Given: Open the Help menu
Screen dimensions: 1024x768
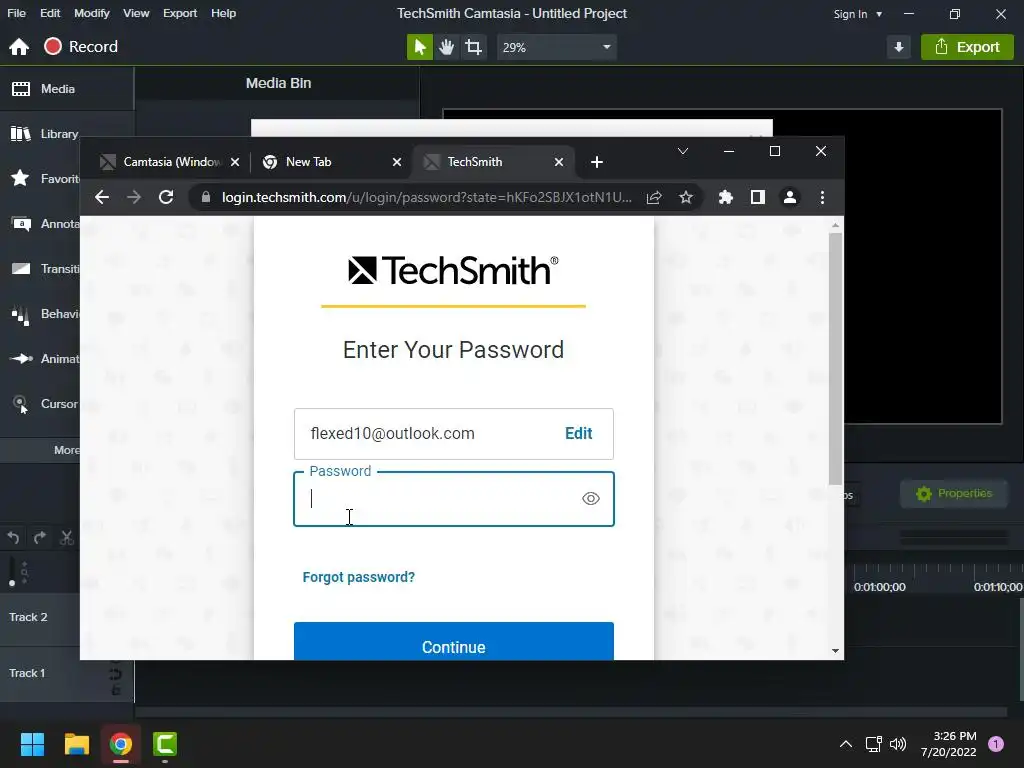Looking at the screenshot, I should point(223,13).
